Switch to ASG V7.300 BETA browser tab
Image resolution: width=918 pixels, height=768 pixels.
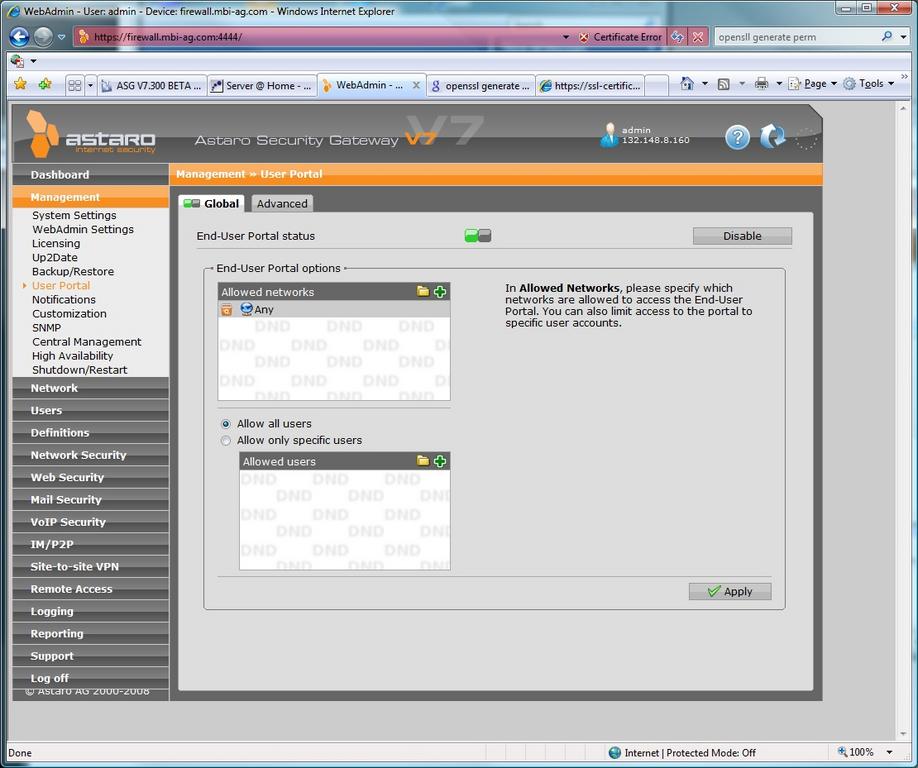152,85
